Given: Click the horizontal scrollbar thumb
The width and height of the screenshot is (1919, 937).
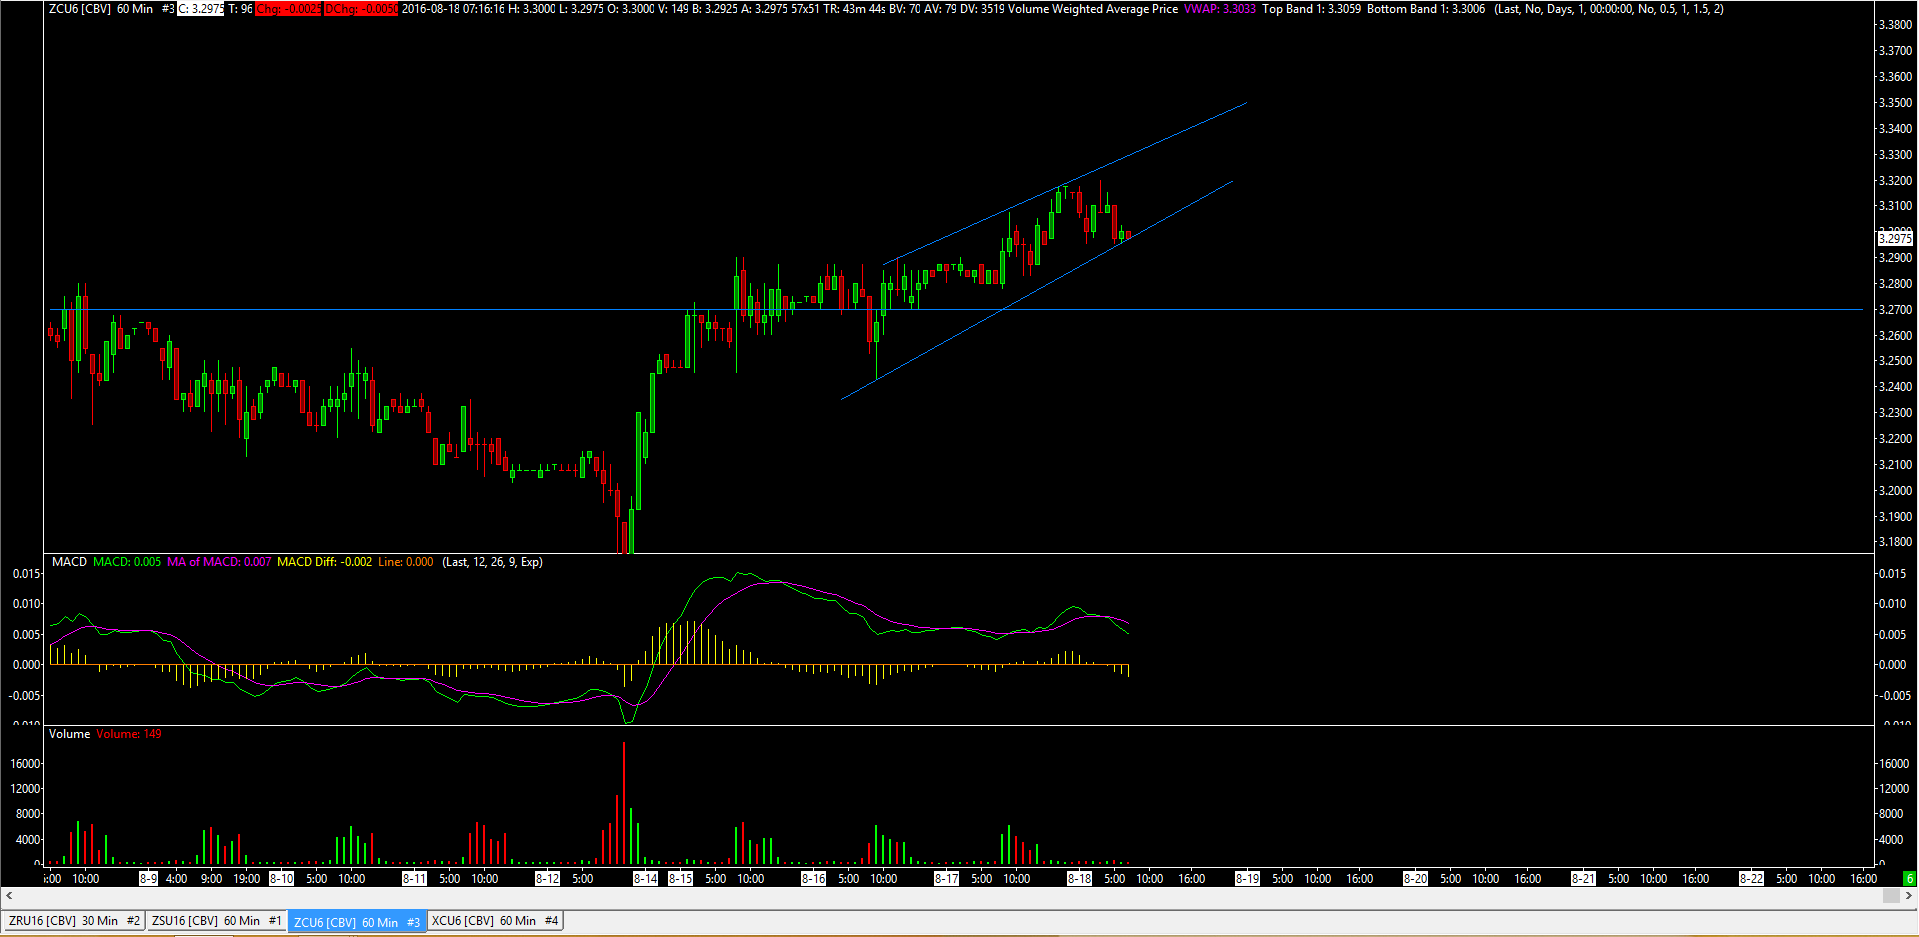Looking at the screenshot, I should click(x=1891, y=896).
